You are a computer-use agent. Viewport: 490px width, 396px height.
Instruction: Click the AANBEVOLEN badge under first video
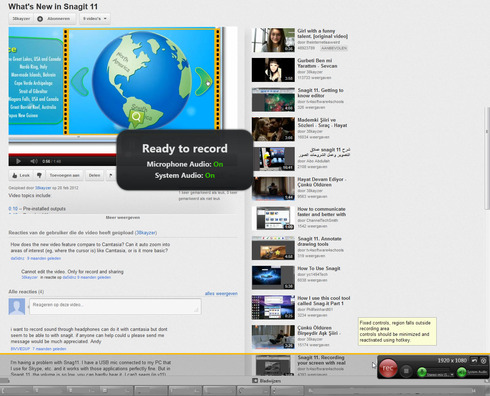click(x=334, y=48)
